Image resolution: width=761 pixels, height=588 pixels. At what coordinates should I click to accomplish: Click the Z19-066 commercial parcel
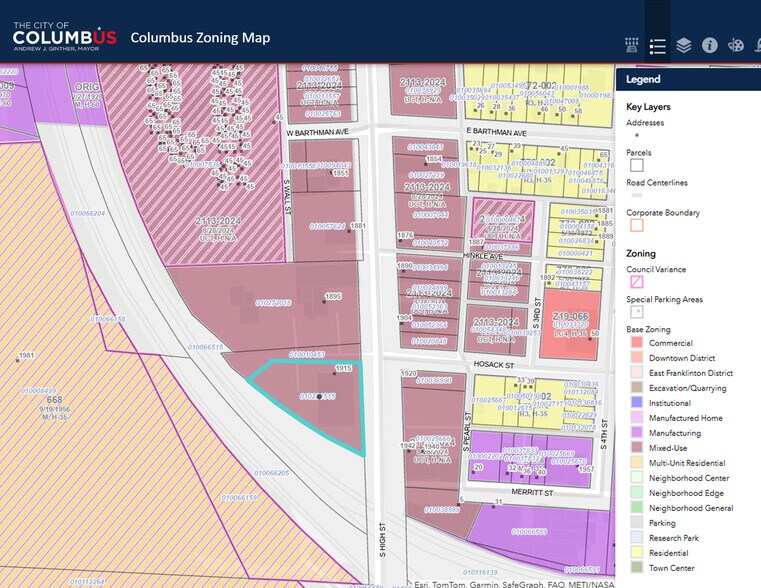570,324
